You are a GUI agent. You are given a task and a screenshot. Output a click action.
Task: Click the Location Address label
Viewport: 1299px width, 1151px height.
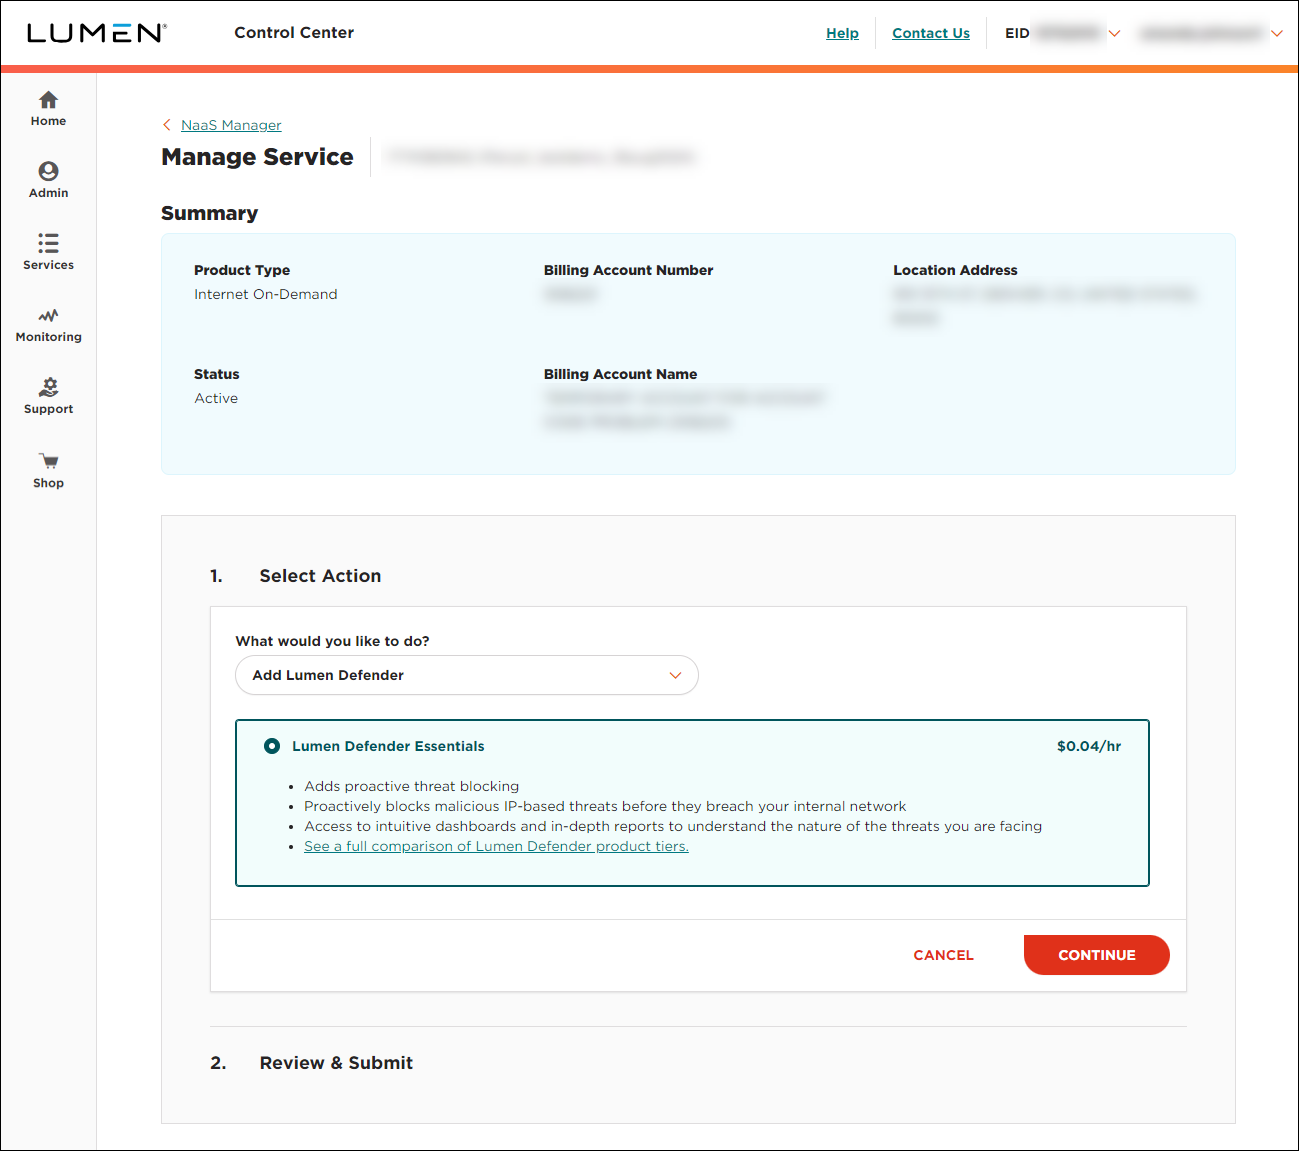pyautogui.click(x=955, y=270)
